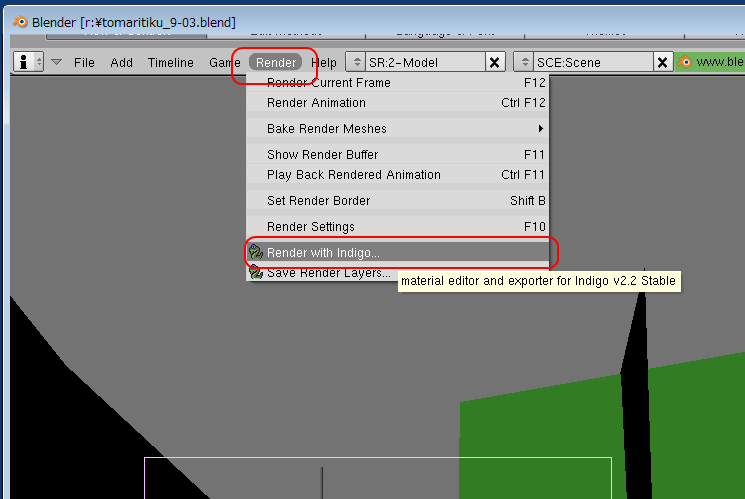Image resolution: width=745 pixels, height=499 pixels.
Task: Choose Render Current Frame
Action: coord(398,83)
